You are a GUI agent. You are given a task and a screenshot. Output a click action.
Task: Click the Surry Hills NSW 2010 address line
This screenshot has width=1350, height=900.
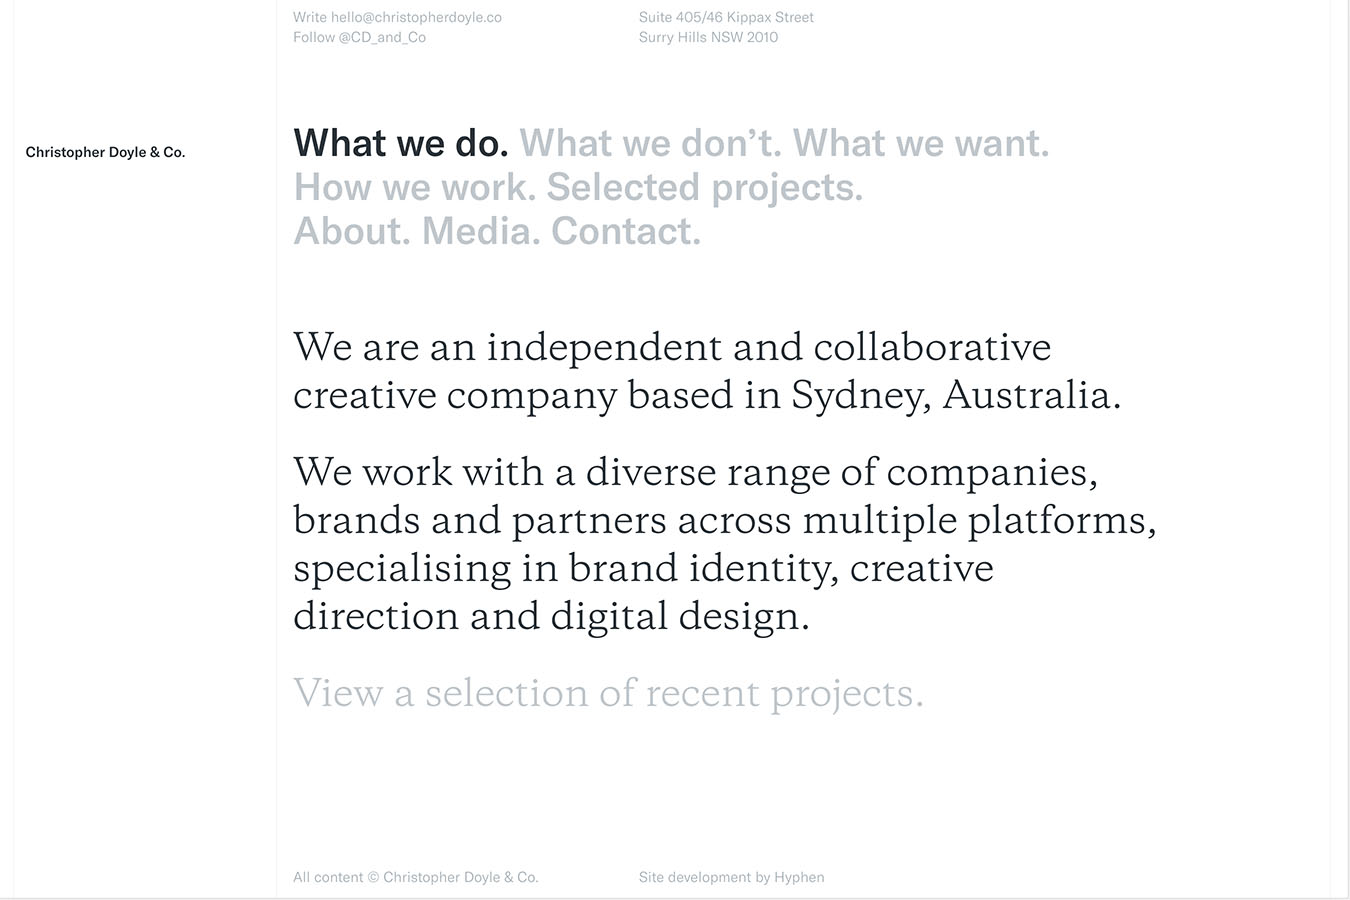(708, 37)
